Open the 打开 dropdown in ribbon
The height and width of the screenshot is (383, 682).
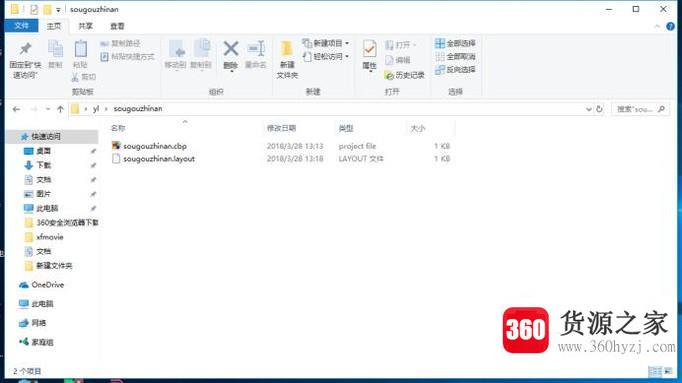point(401,45)
